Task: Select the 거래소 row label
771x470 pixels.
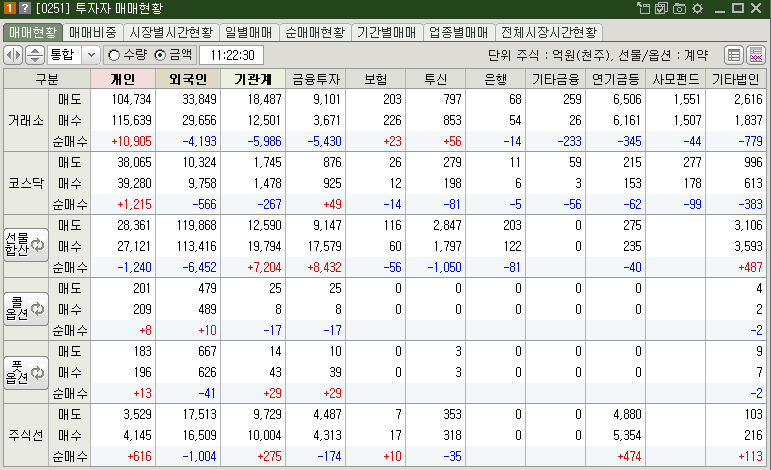Action: coord(26,120)
